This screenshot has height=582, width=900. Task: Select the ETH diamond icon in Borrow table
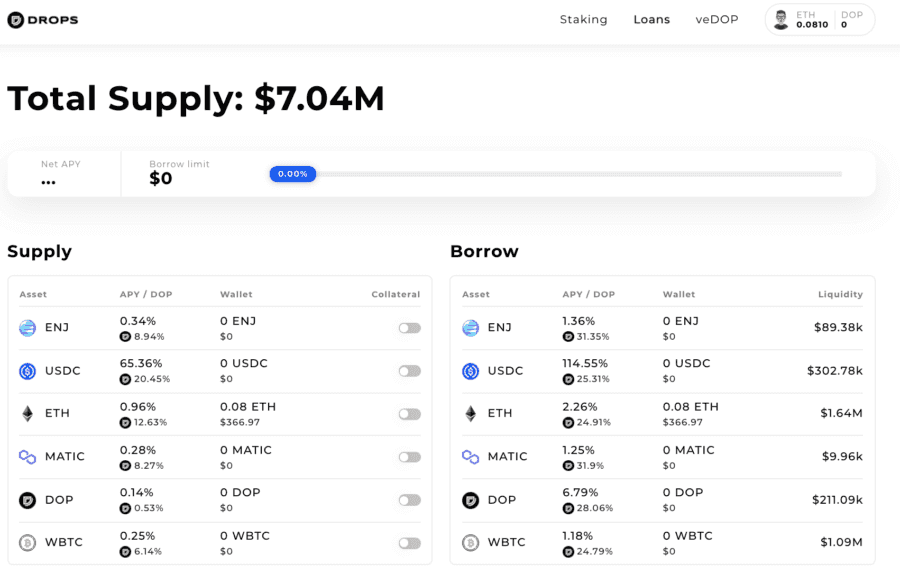470,413
